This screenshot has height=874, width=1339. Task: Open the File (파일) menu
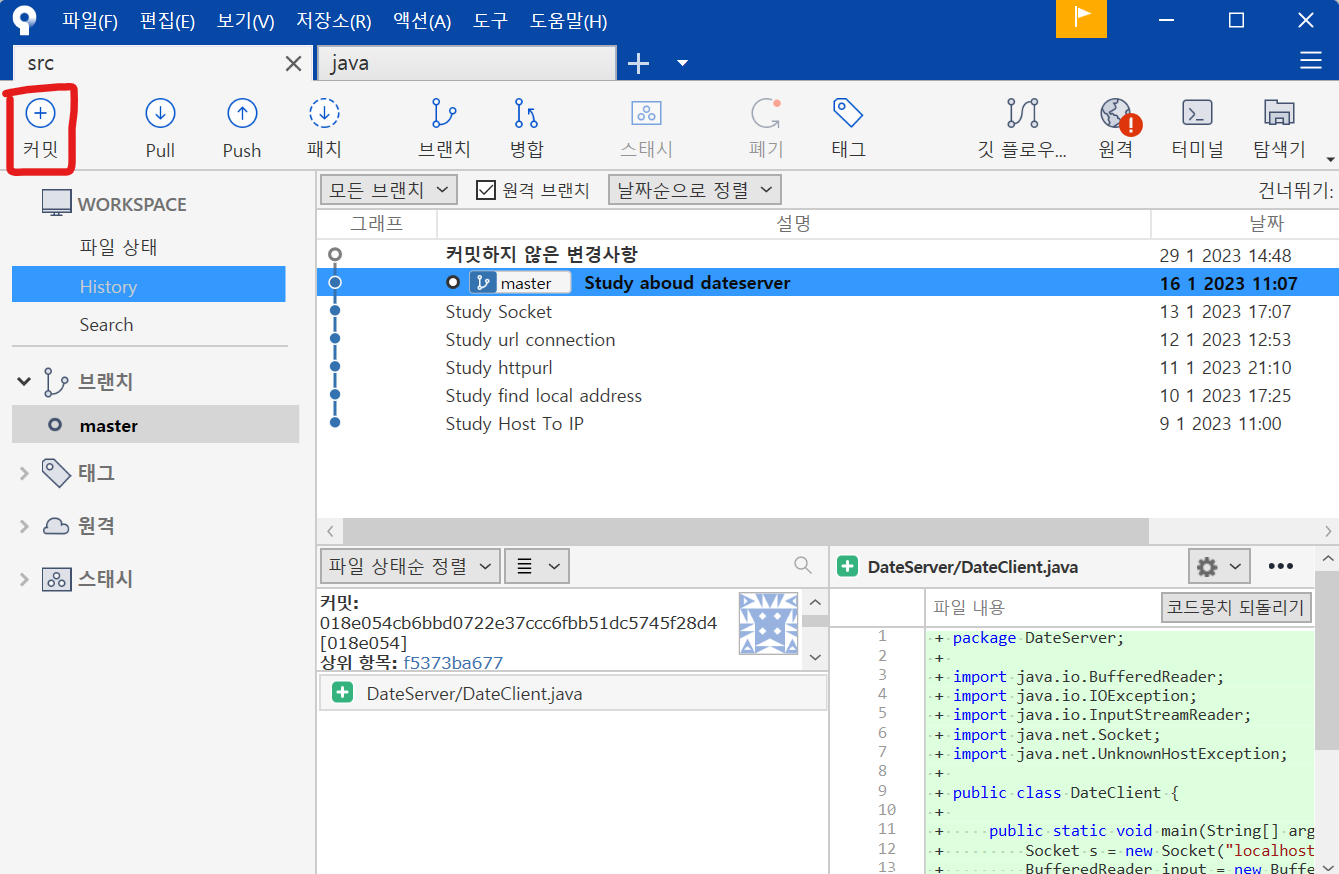90,21
